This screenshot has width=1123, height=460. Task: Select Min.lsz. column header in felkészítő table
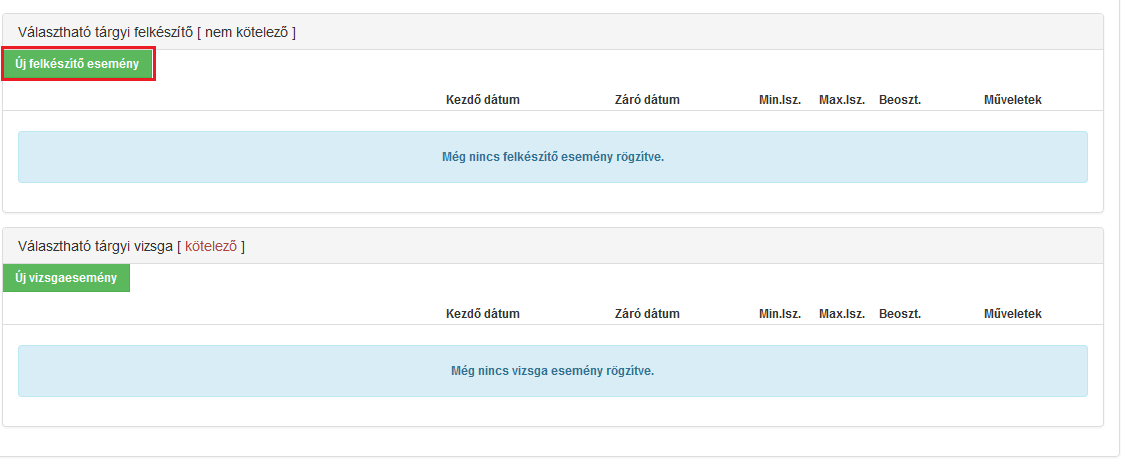pyautogui.click(x=782, y=100)
